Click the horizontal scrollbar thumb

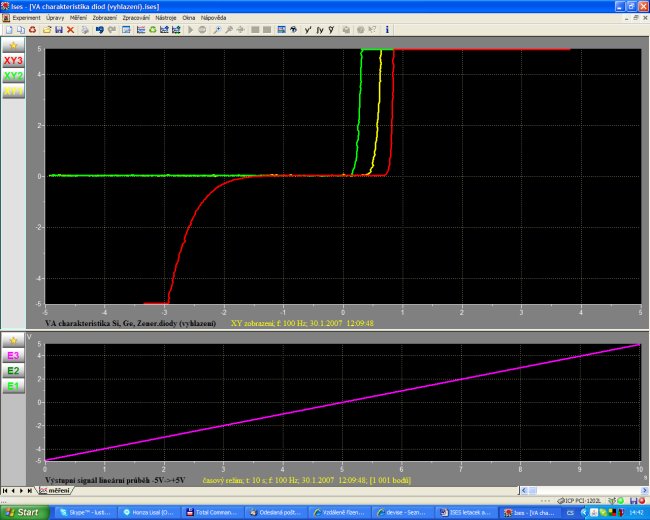(533, 491)
